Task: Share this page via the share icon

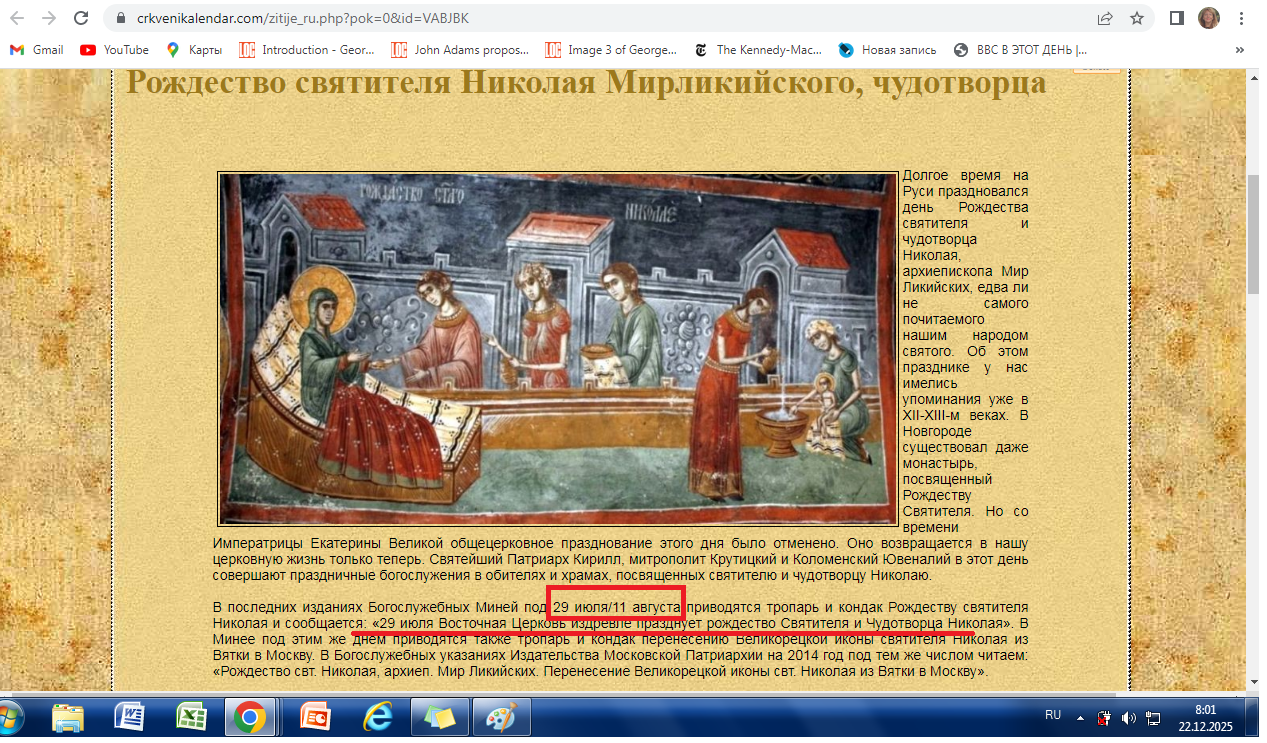Action: [x=1105, y=18]
